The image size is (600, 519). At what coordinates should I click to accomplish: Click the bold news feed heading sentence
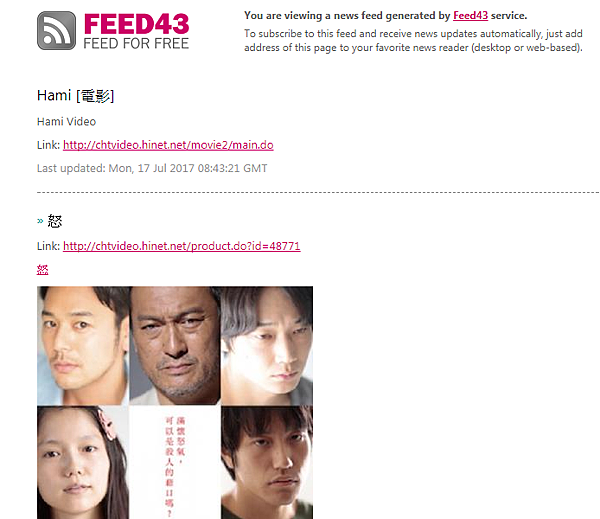[x=385, y=16]
